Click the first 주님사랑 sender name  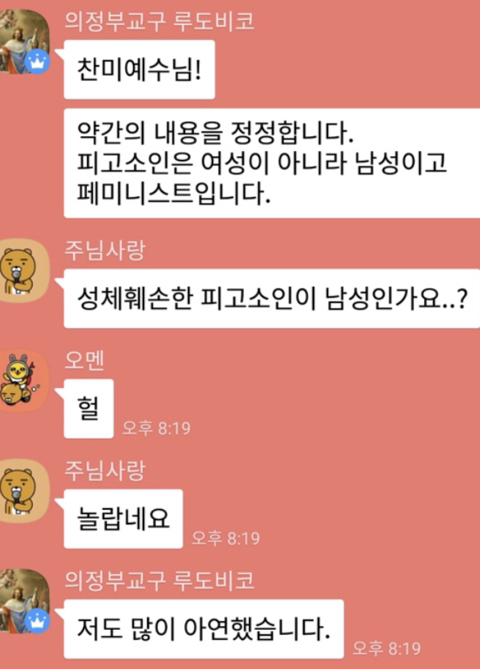coord(105,250)
